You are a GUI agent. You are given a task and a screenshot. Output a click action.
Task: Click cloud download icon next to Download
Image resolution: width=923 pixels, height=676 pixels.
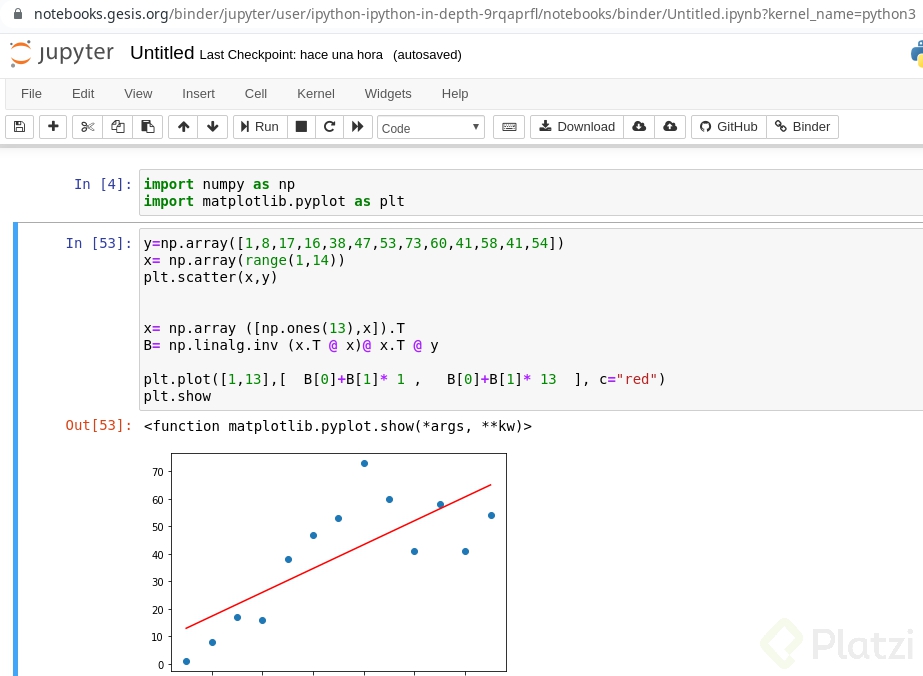639,127
